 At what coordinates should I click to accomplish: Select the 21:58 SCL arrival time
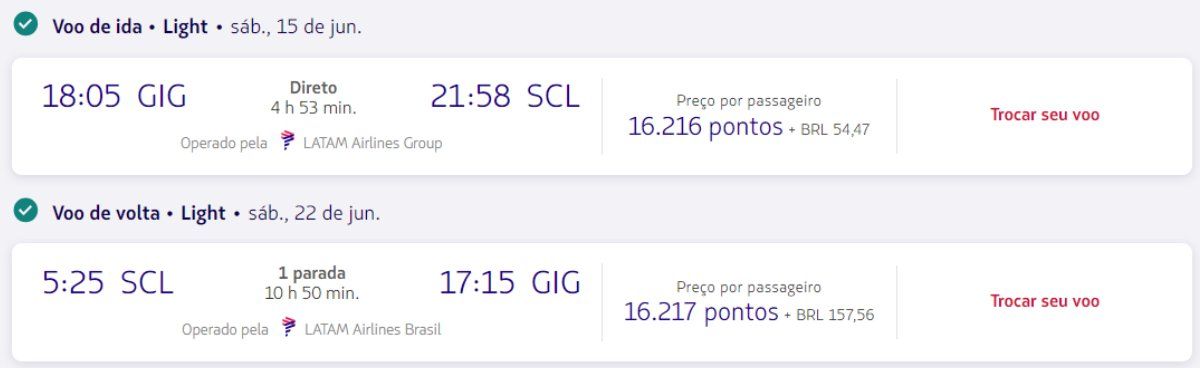(x=505, y=97)
